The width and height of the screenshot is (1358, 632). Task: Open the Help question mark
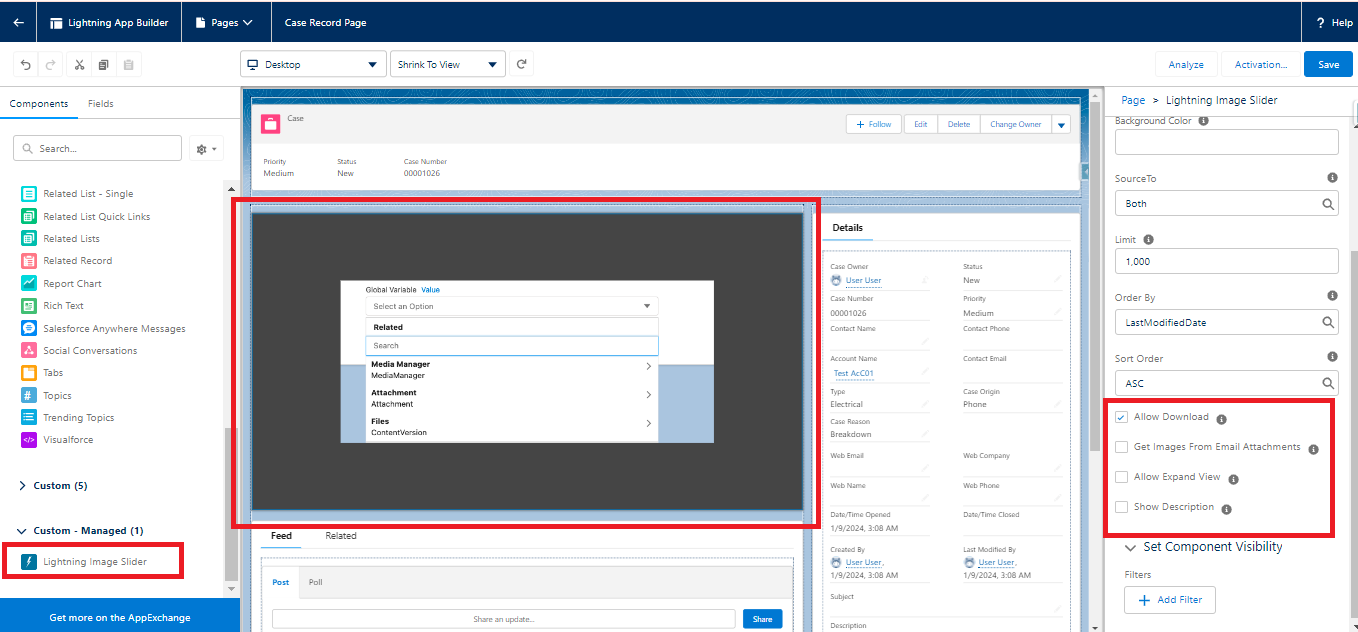pyautogui.click(x=1320, y=22)
